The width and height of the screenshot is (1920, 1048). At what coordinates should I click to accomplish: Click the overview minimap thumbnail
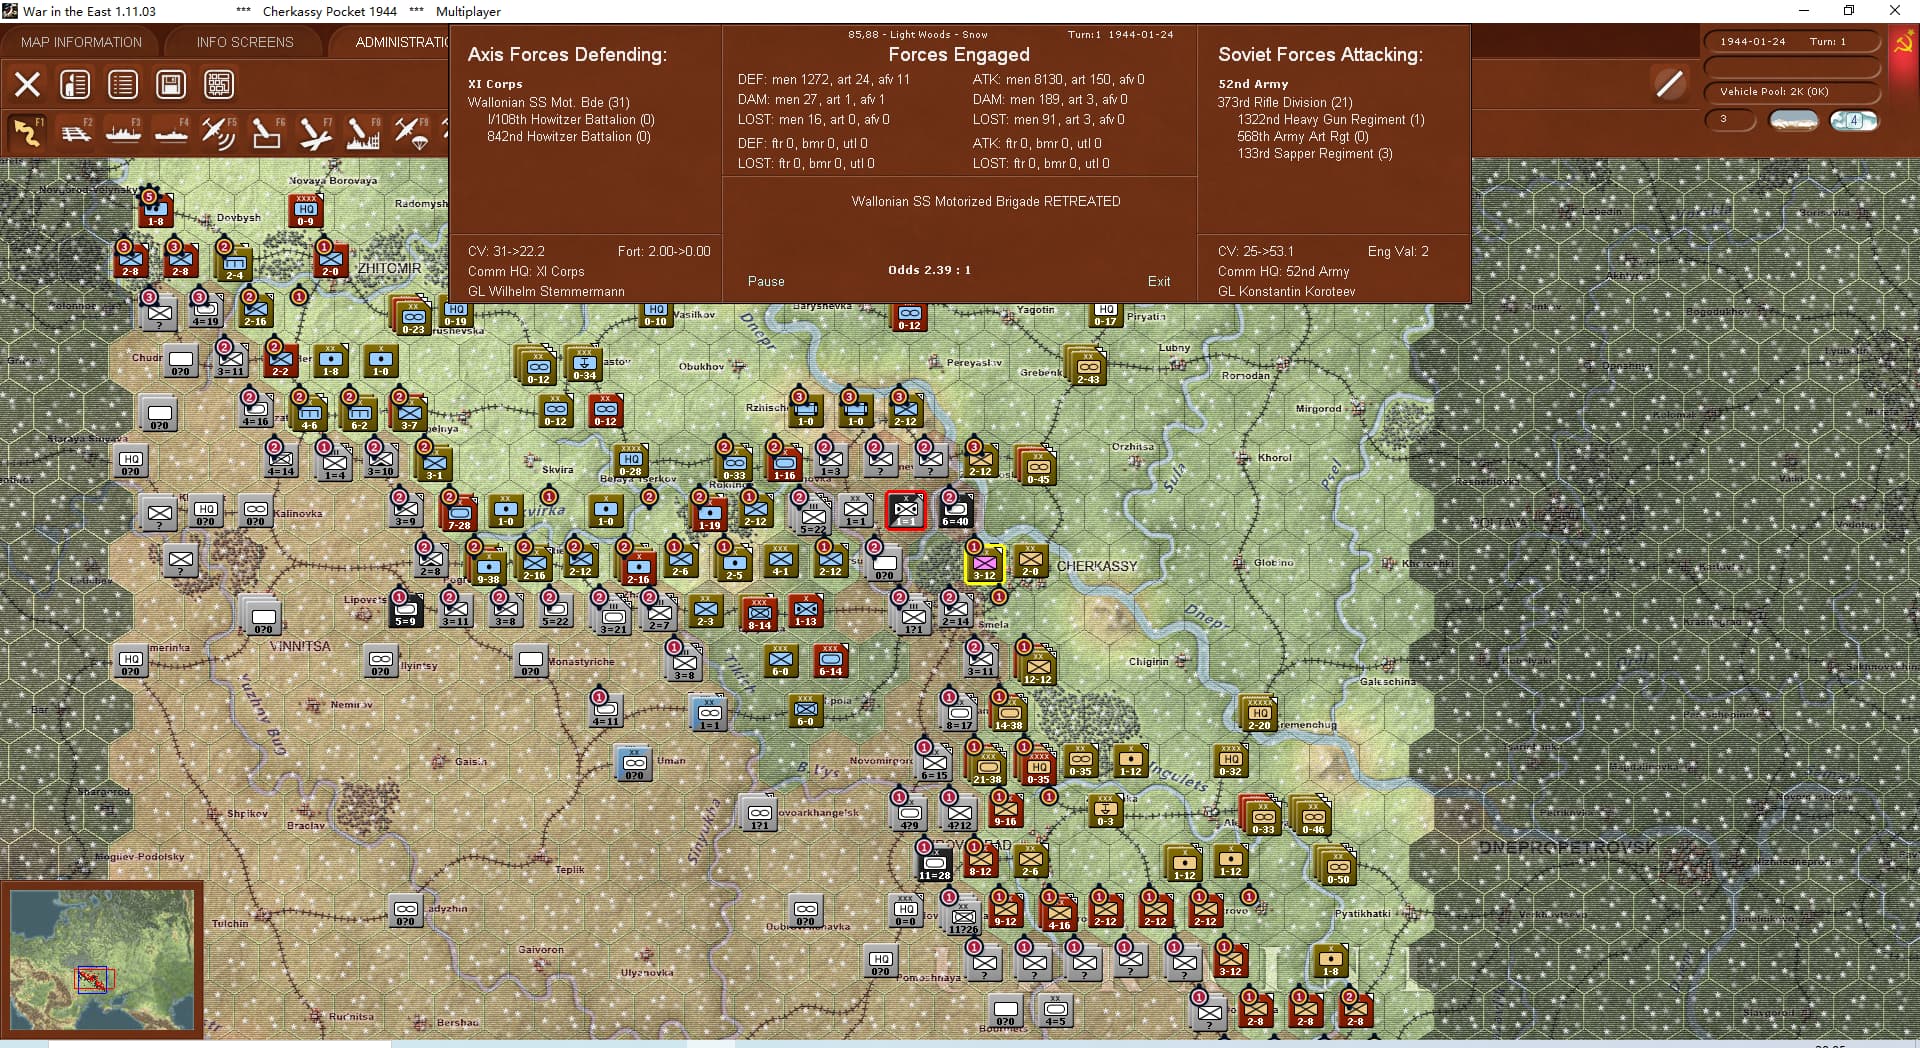101,958
